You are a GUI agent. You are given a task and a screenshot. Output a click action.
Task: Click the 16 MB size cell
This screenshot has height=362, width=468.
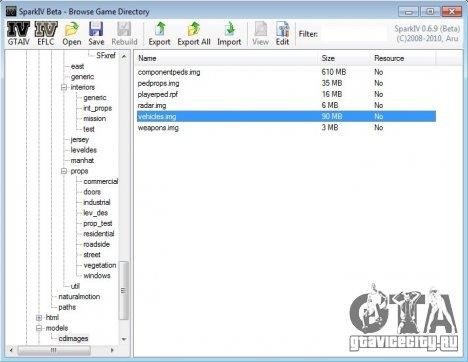click(332, 94)
